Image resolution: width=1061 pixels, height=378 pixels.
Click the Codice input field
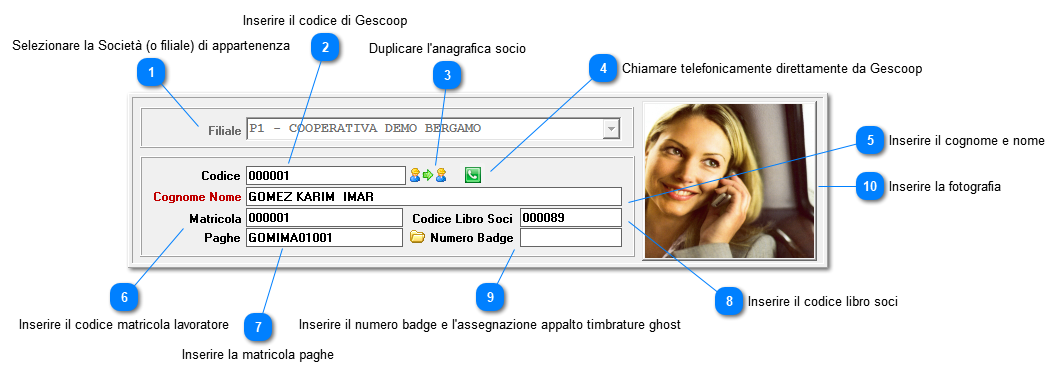325,176
